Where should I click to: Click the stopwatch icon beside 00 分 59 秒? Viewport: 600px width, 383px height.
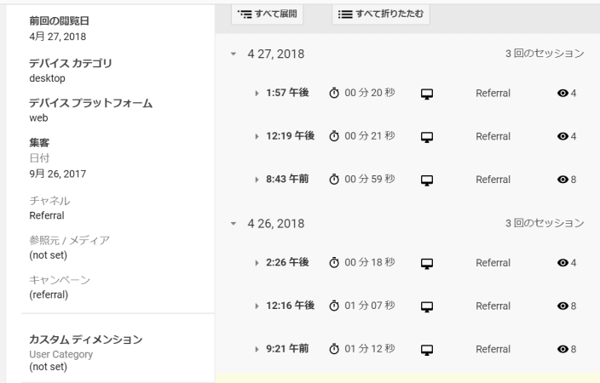[334, 179]
